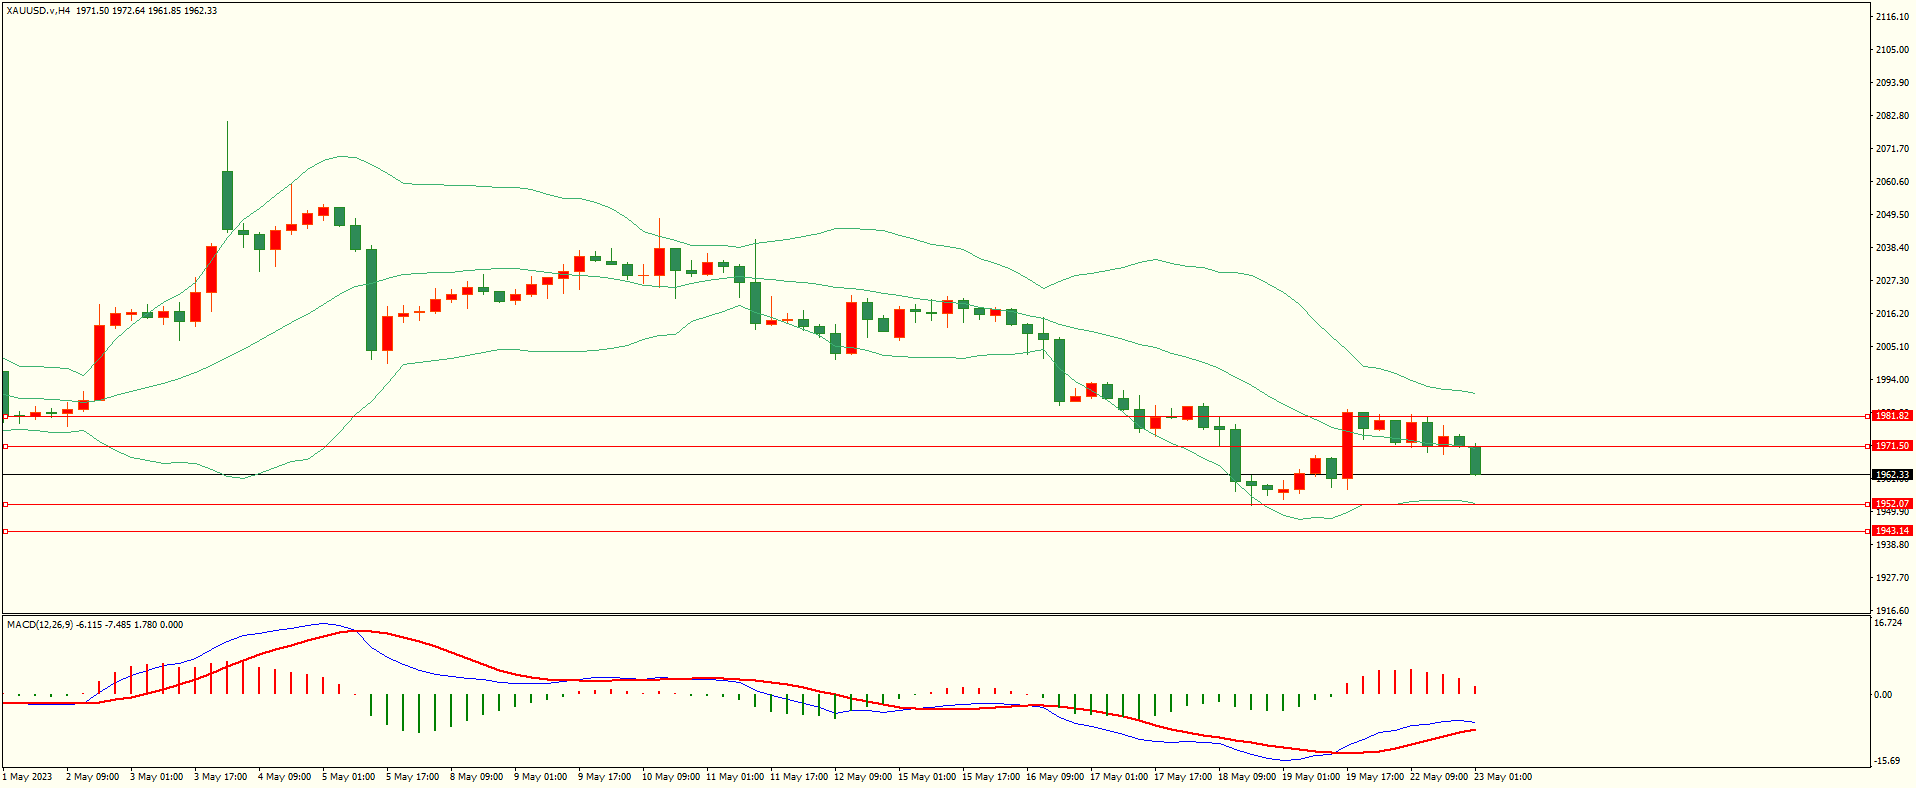The width and height of the screenshot is (1916, 788).
Task: Click the 4 May 09:00 time label
Action: click(284, 777)
